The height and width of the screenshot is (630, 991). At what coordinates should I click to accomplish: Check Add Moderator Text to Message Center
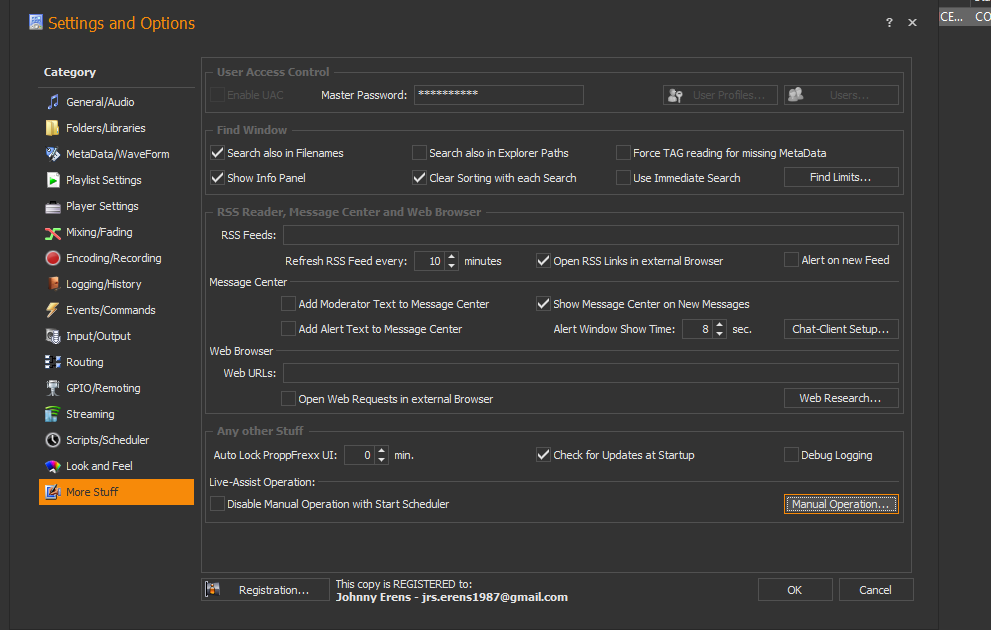[288, 304]
